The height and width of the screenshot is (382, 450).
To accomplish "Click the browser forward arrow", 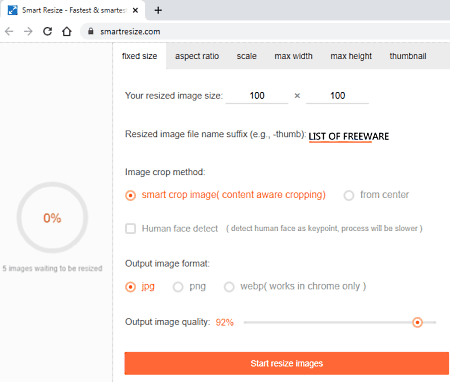I will coord(28,31).
